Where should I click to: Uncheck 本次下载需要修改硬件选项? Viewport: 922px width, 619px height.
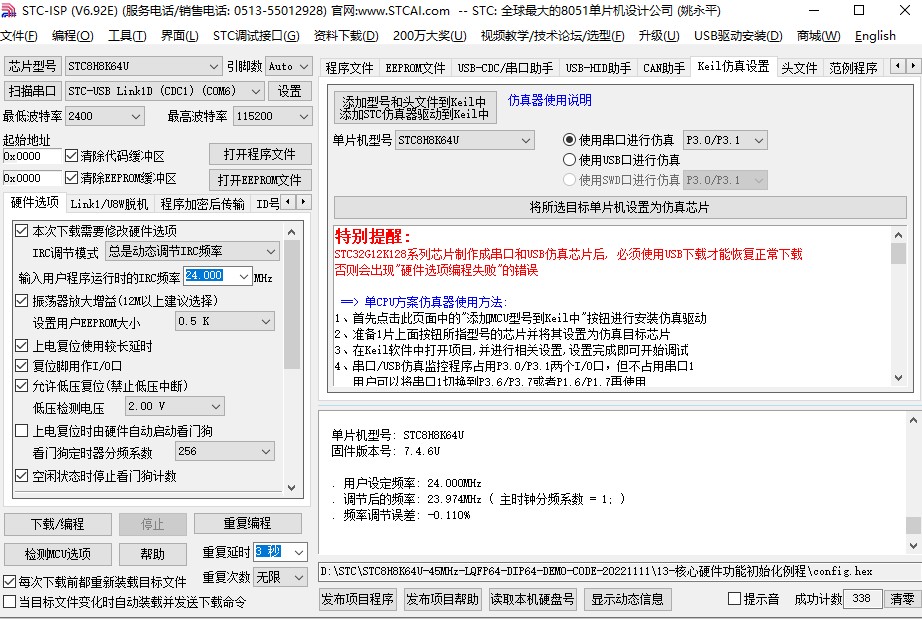[x=22, y=231]
